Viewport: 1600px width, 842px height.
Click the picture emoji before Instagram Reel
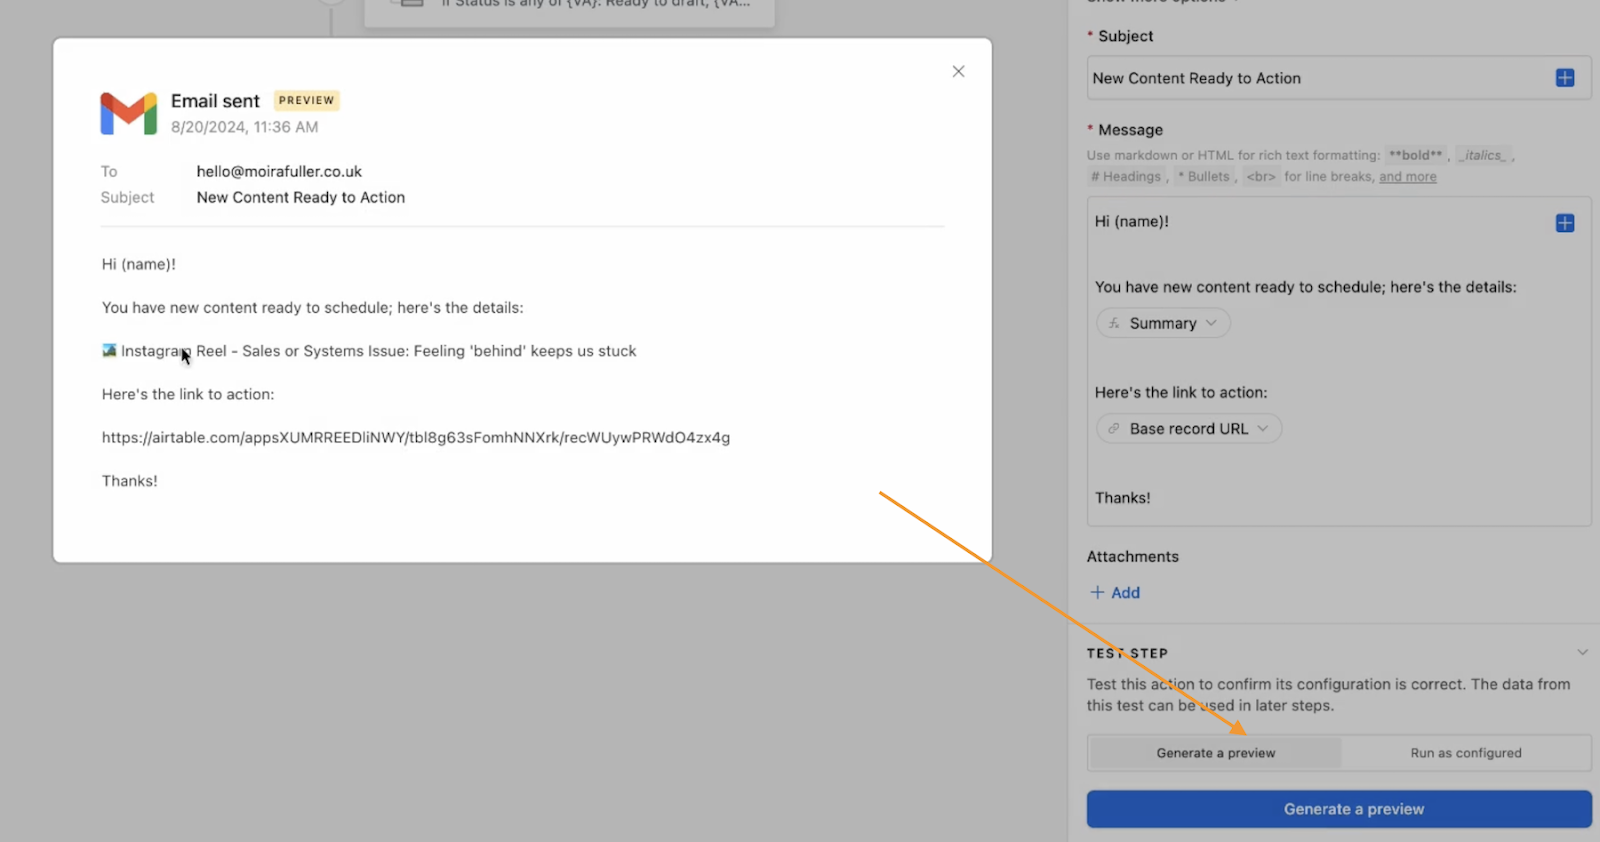109,351
